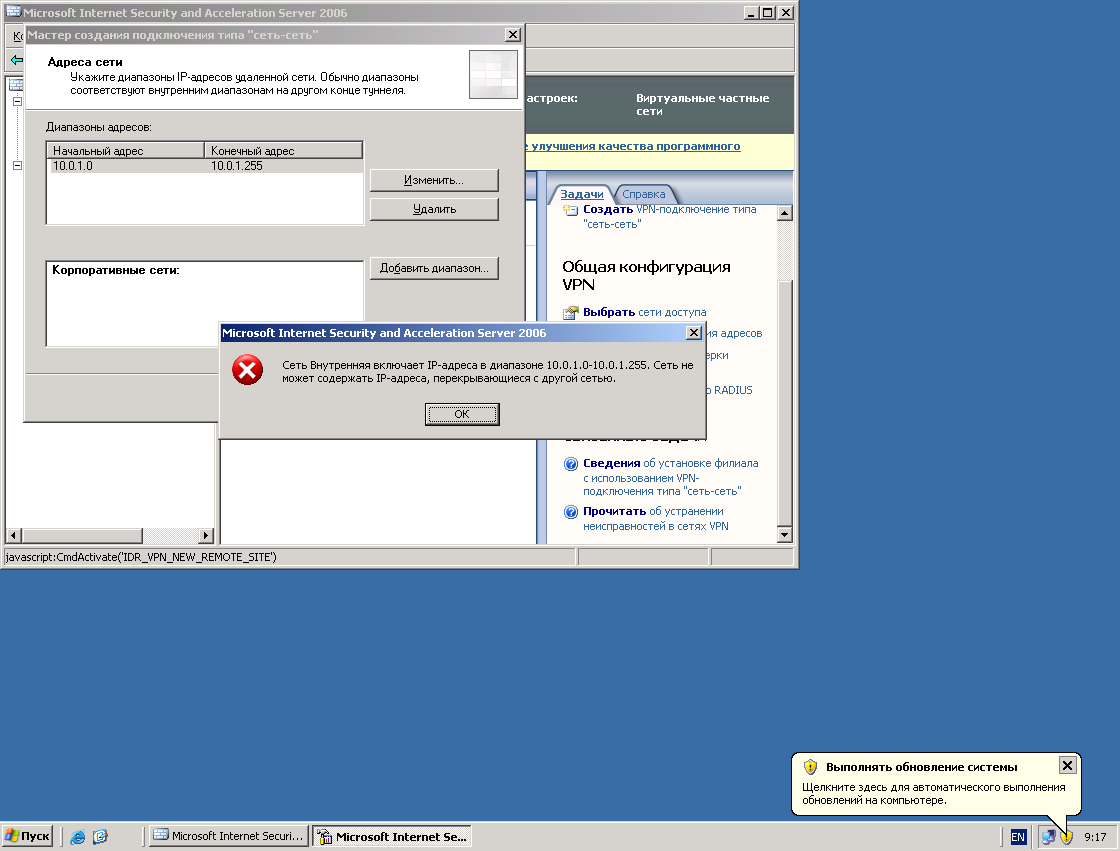Switch to Microsoft Internet Securi... taskbar button
The width and height of the screenshot is (1120, 851).
229,836
